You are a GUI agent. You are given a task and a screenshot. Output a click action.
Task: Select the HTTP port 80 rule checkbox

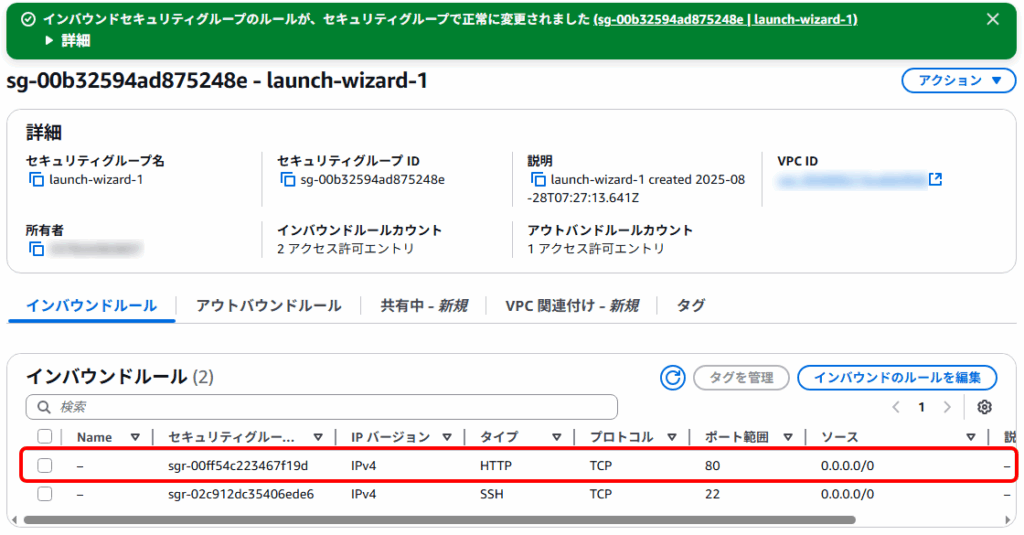coord(45,465)
